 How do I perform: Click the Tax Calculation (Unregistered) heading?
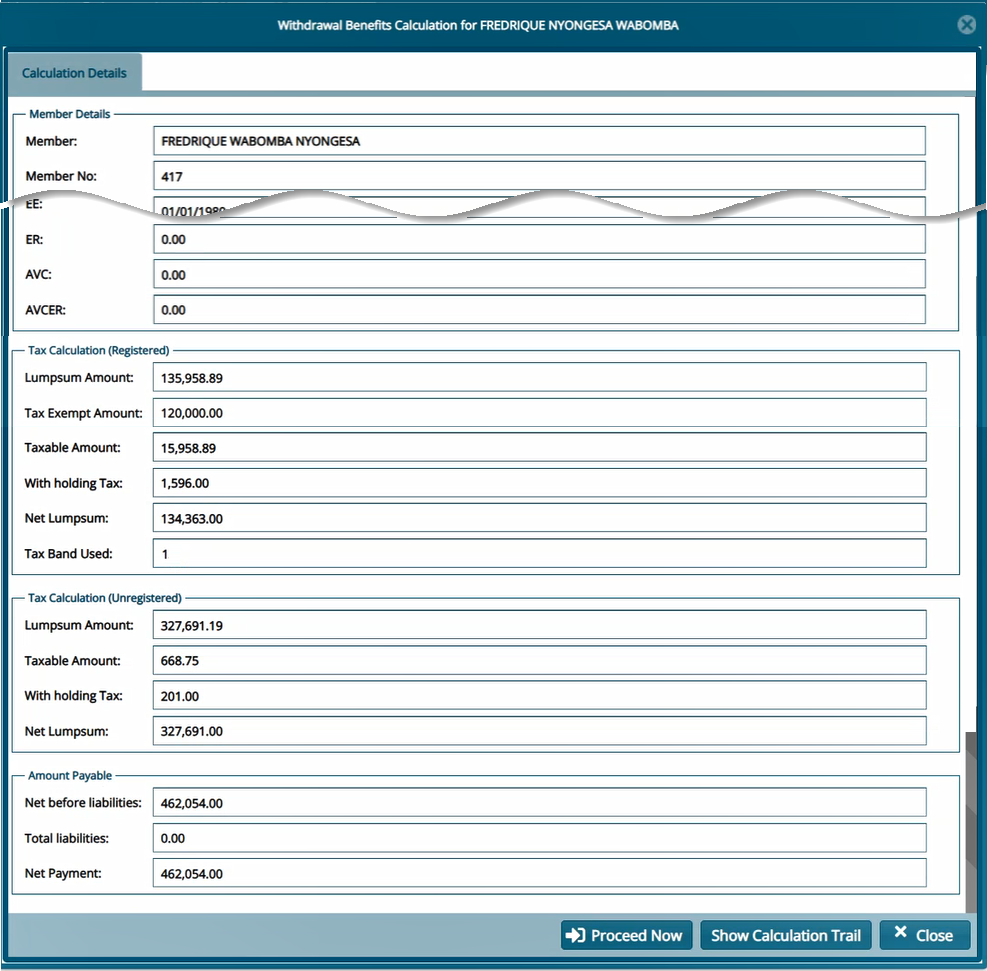[104, 598]
